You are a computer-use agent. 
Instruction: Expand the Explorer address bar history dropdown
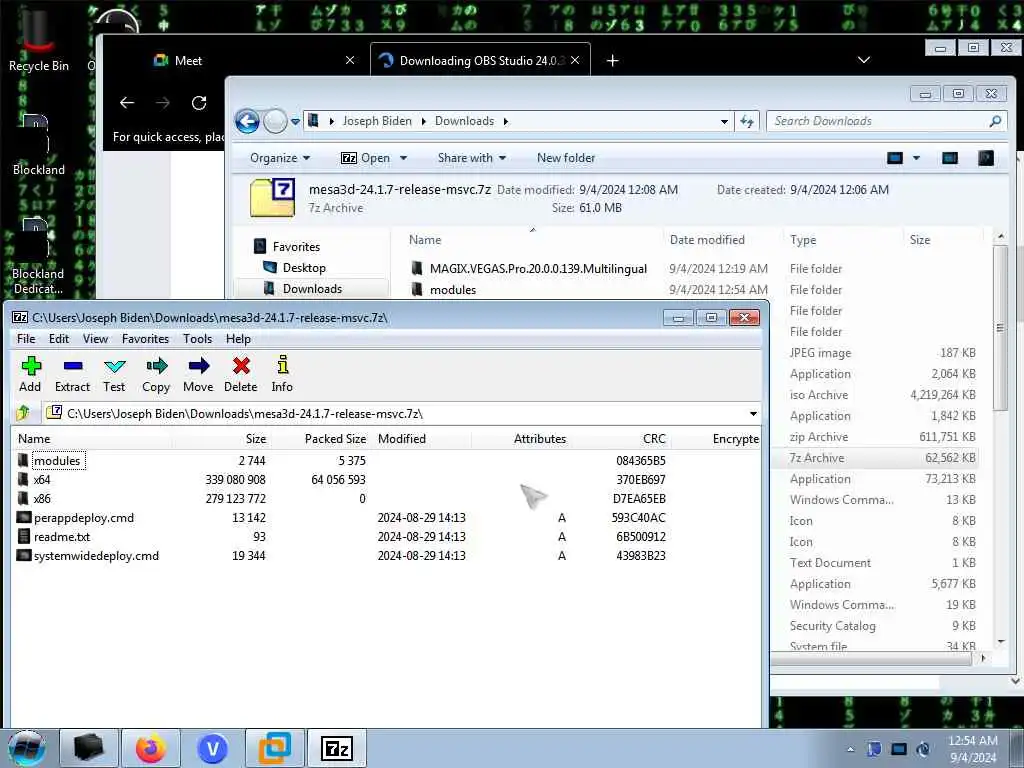click(x=724, y=121)
